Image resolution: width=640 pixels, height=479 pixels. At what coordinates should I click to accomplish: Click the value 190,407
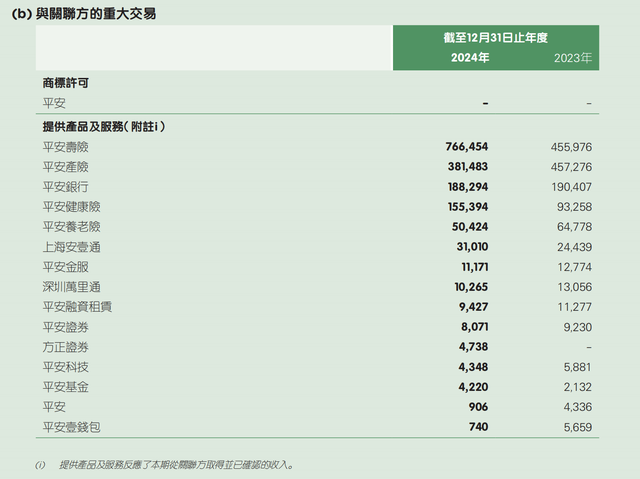point(571,187)
